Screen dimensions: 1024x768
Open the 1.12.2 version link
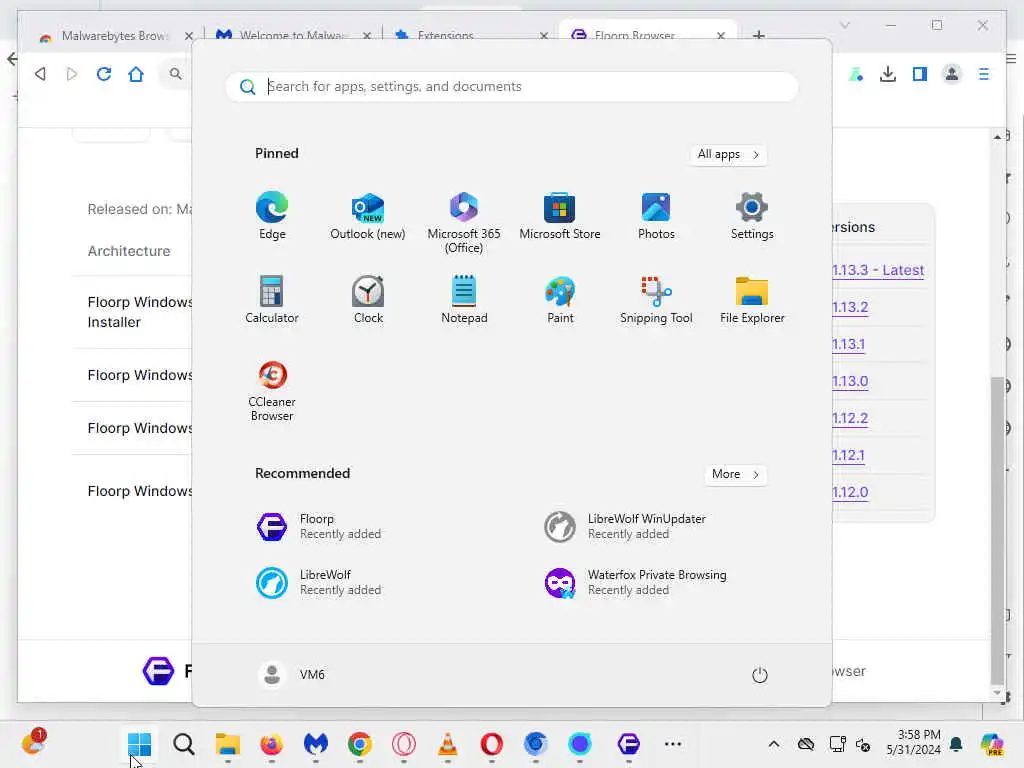pos(850,419)
